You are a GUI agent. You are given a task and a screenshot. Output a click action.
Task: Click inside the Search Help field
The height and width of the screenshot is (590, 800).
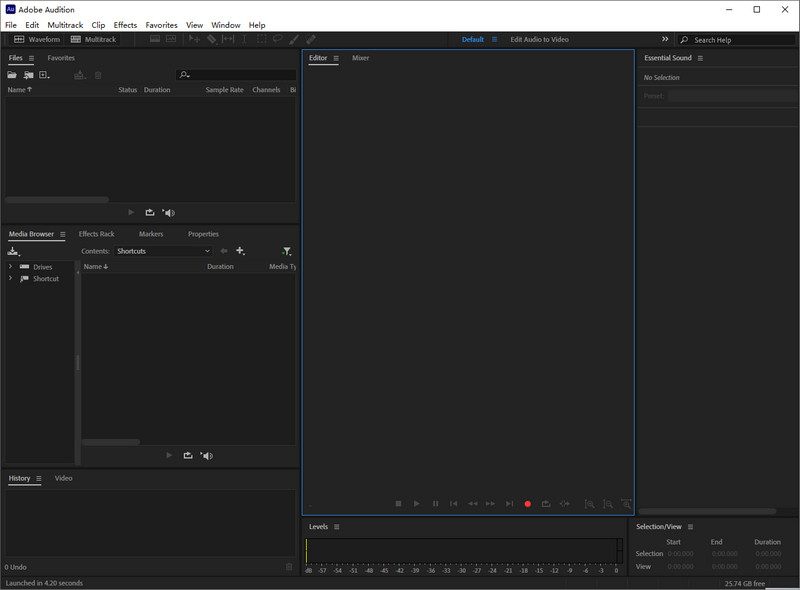[x=740, y=39]
